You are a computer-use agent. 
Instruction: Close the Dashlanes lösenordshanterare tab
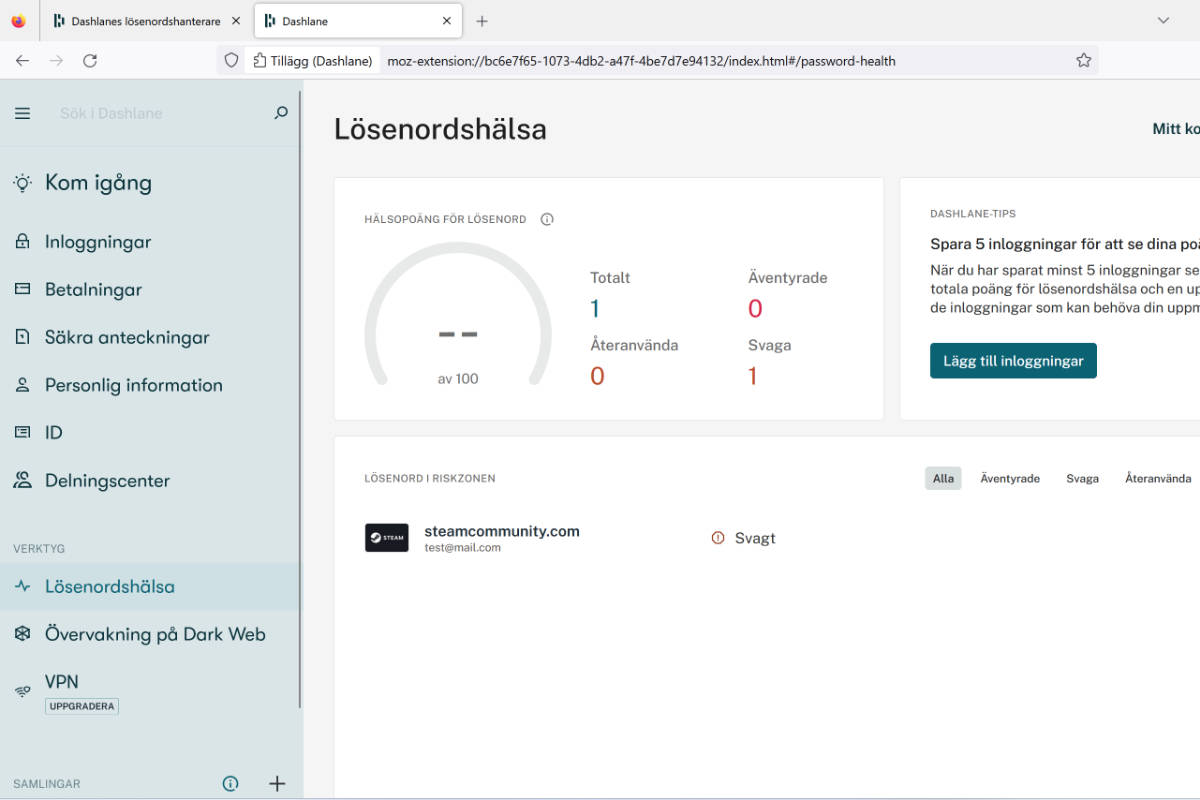tap(236, 21)
